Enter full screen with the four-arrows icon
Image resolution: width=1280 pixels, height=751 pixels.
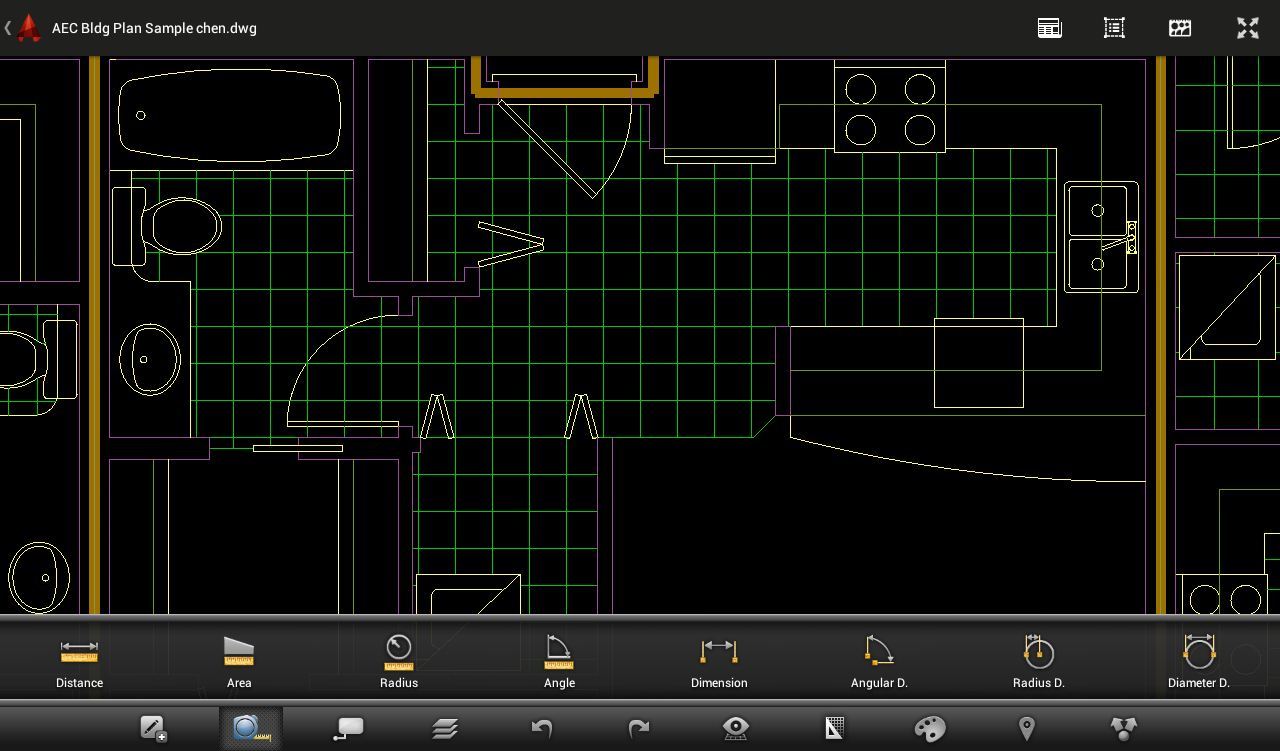pos(1247,28)
